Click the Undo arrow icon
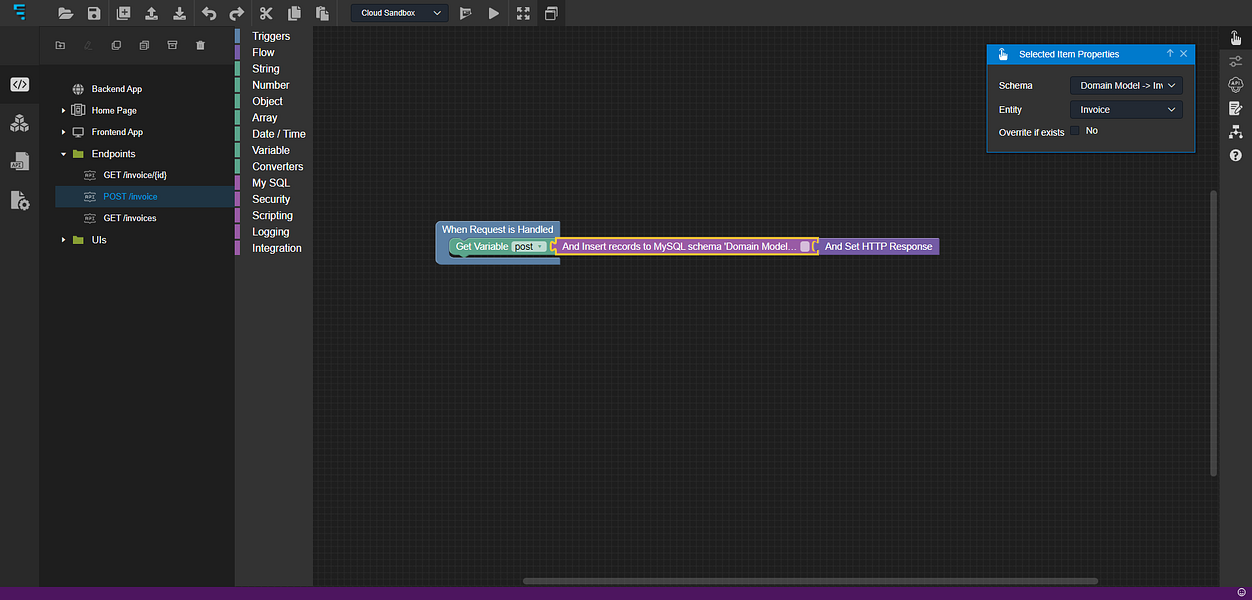Screen dimensions: 1252x600 (208, 14)
